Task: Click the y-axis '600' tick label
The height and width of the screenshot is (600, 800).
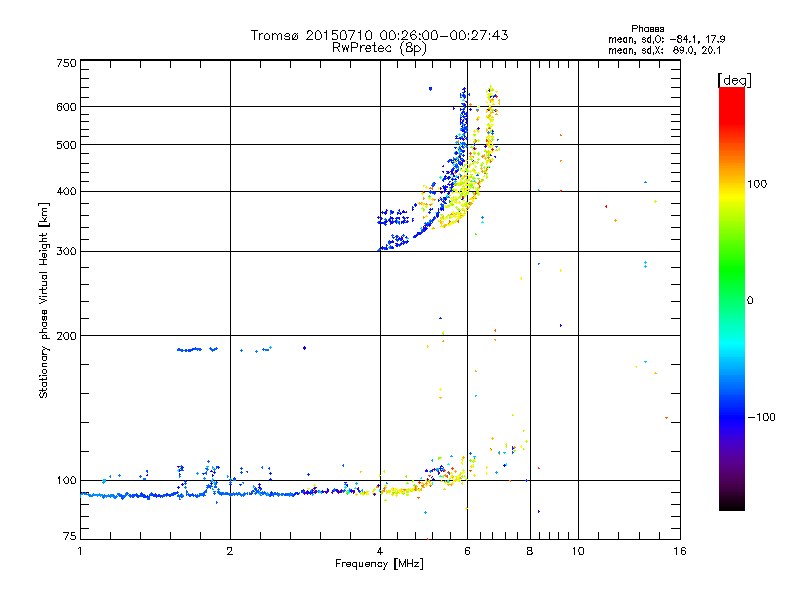Action: click(66, 107)
